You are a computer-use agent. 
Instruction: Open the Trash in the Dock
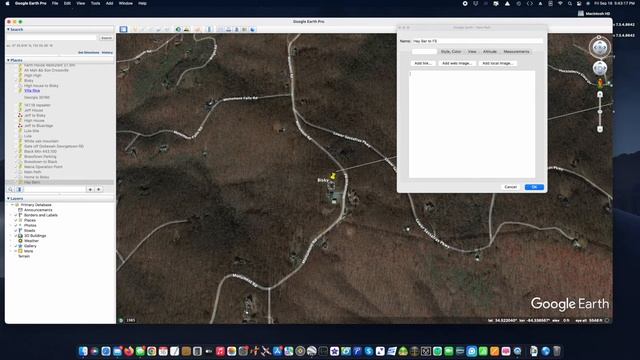click(x=557, y=351)
